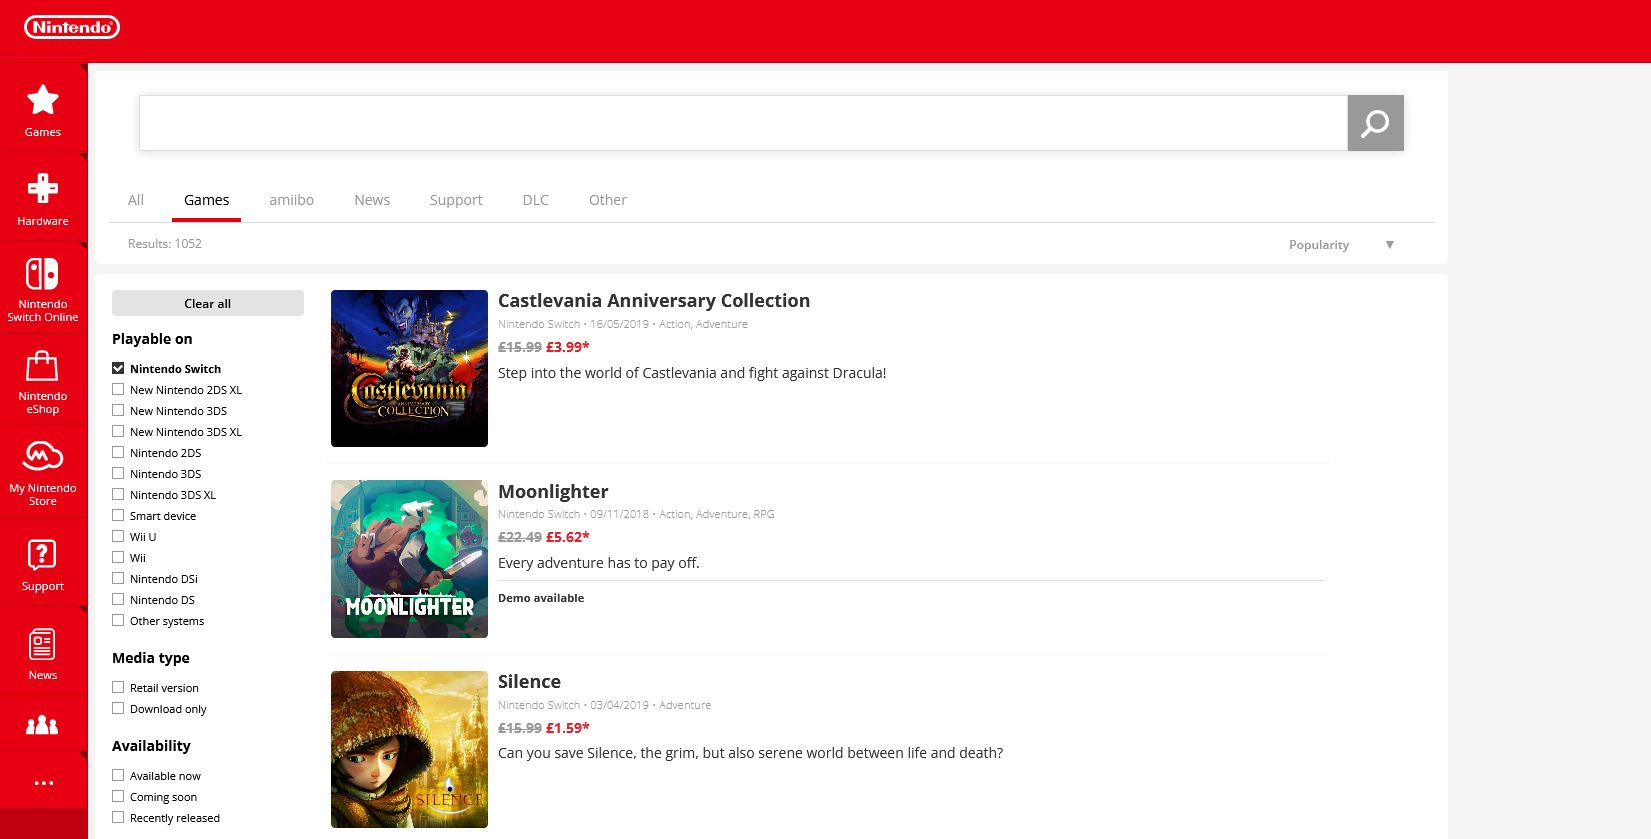Open the Castlevania Collection cover thumbnail

pos(409,368)
